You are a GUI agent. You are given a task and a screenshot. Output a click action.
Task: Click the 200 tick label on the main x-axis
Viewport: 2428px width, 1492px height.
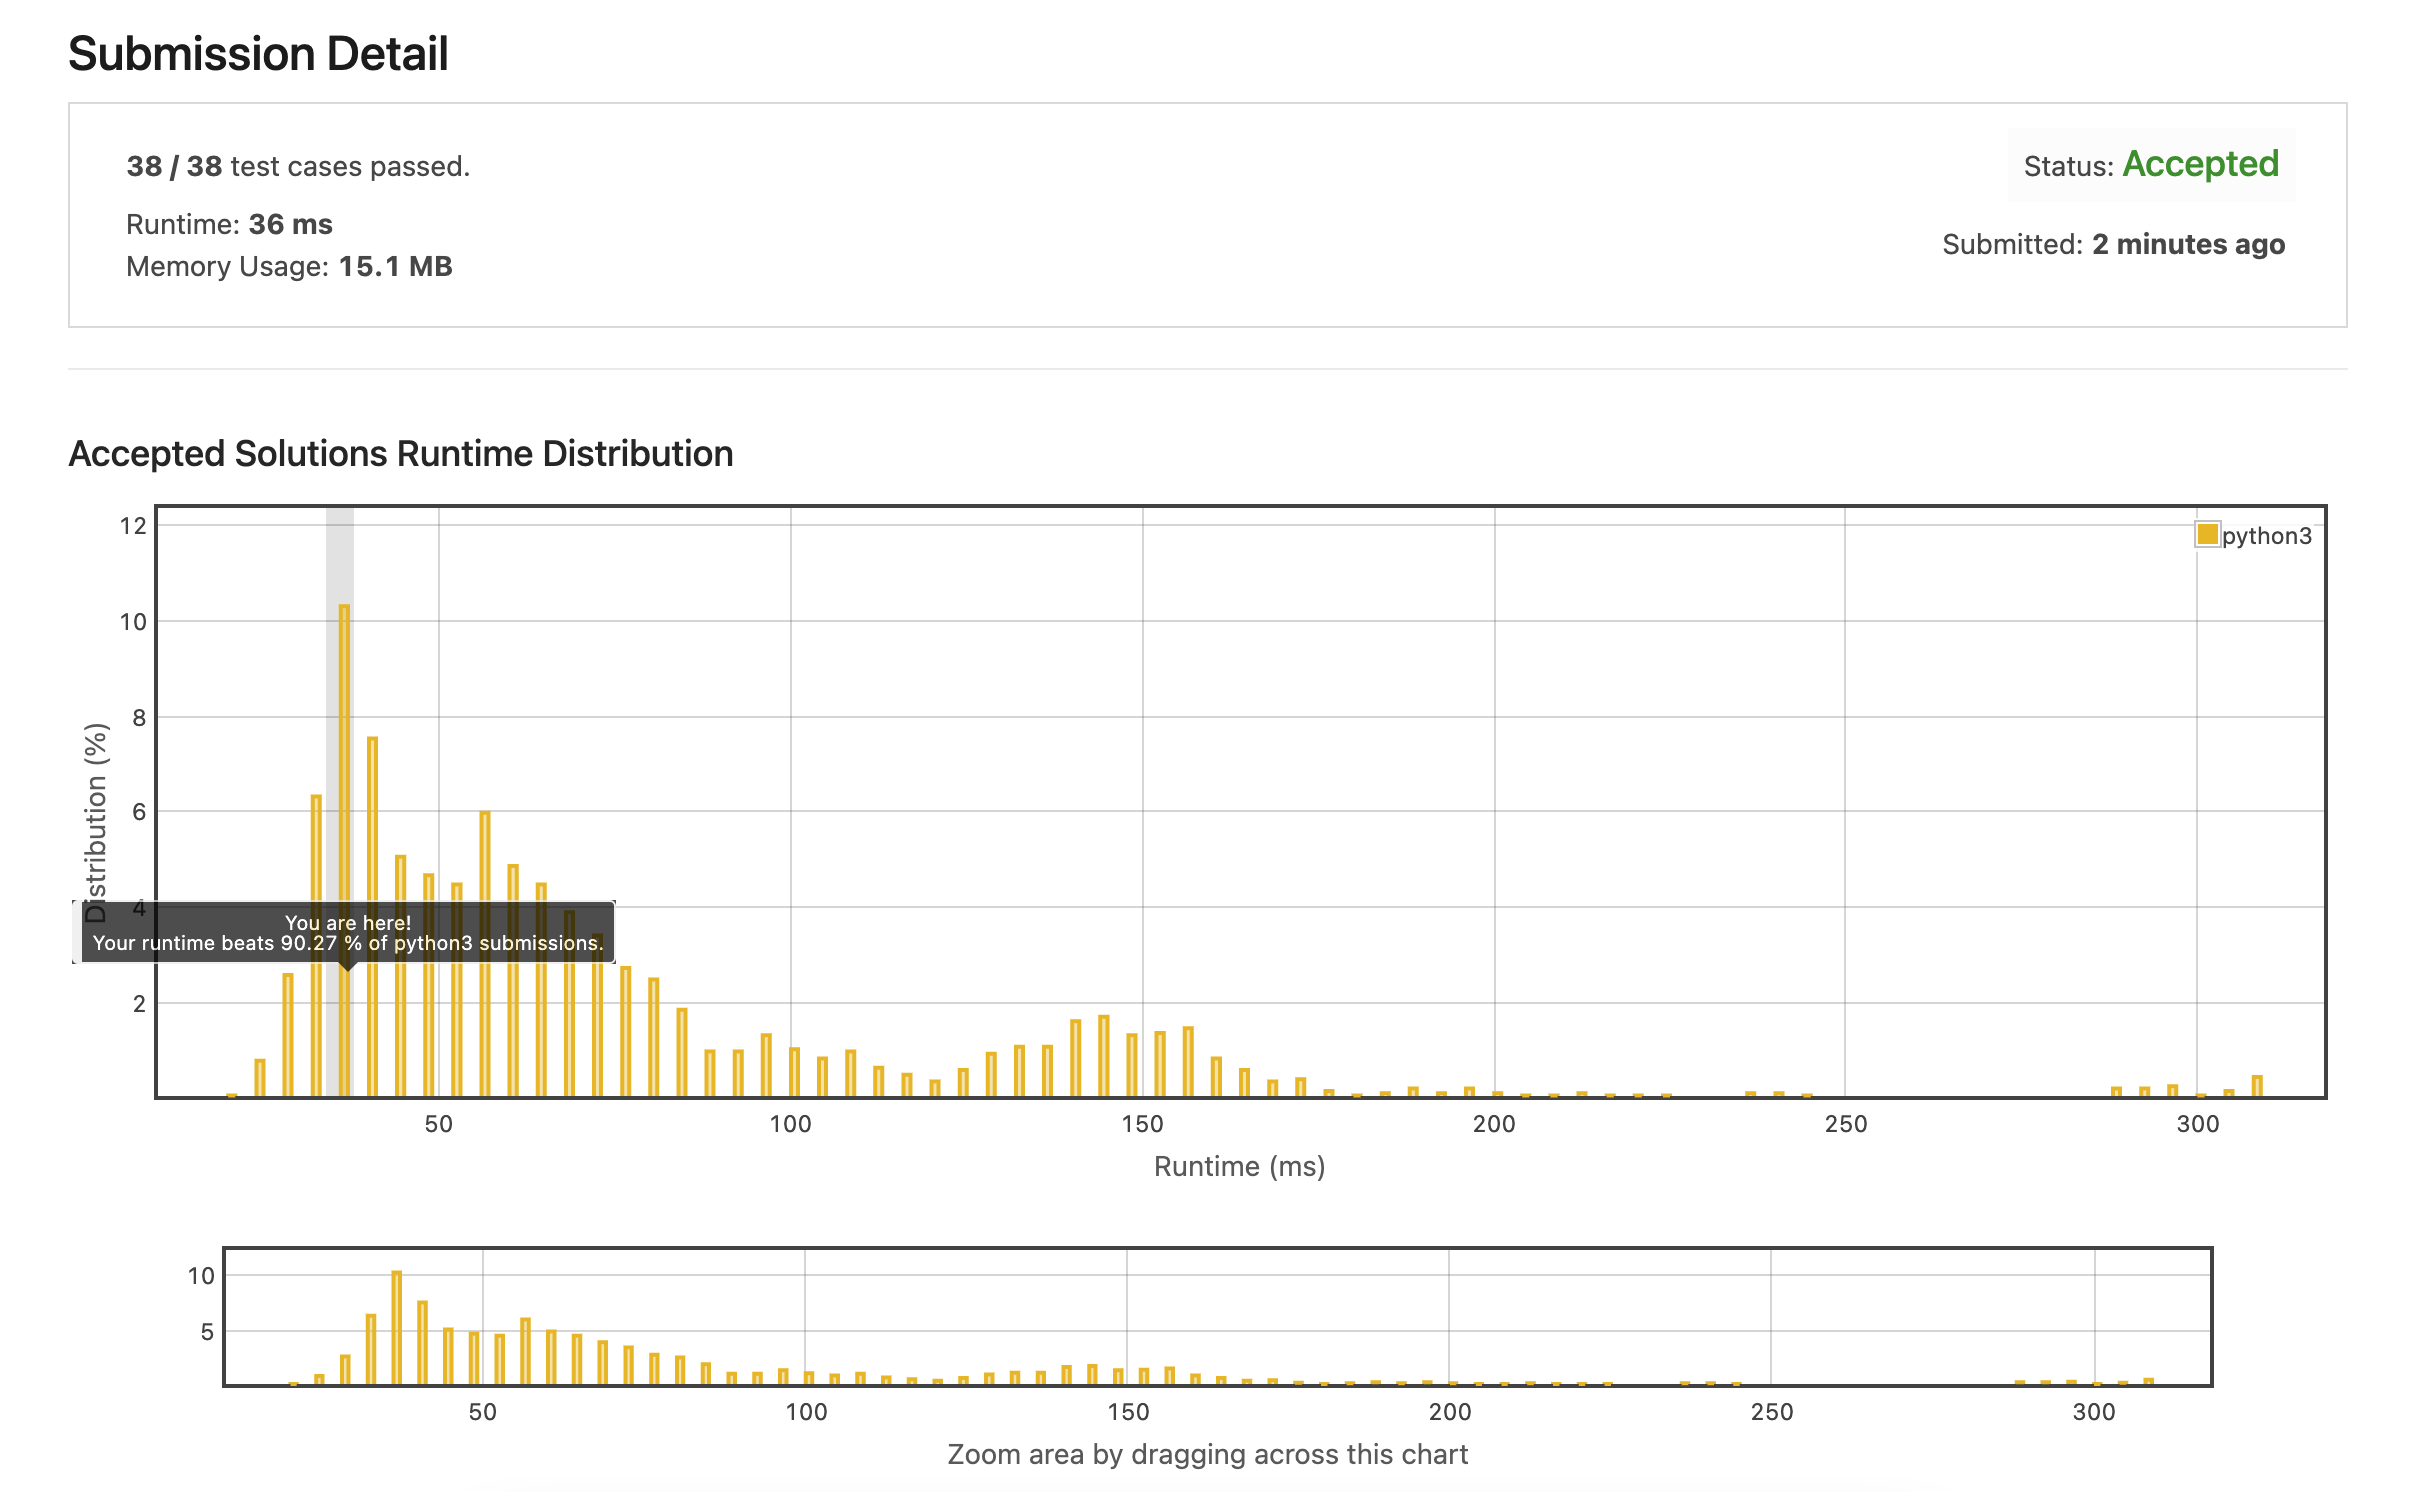tap(1494, 1124)
